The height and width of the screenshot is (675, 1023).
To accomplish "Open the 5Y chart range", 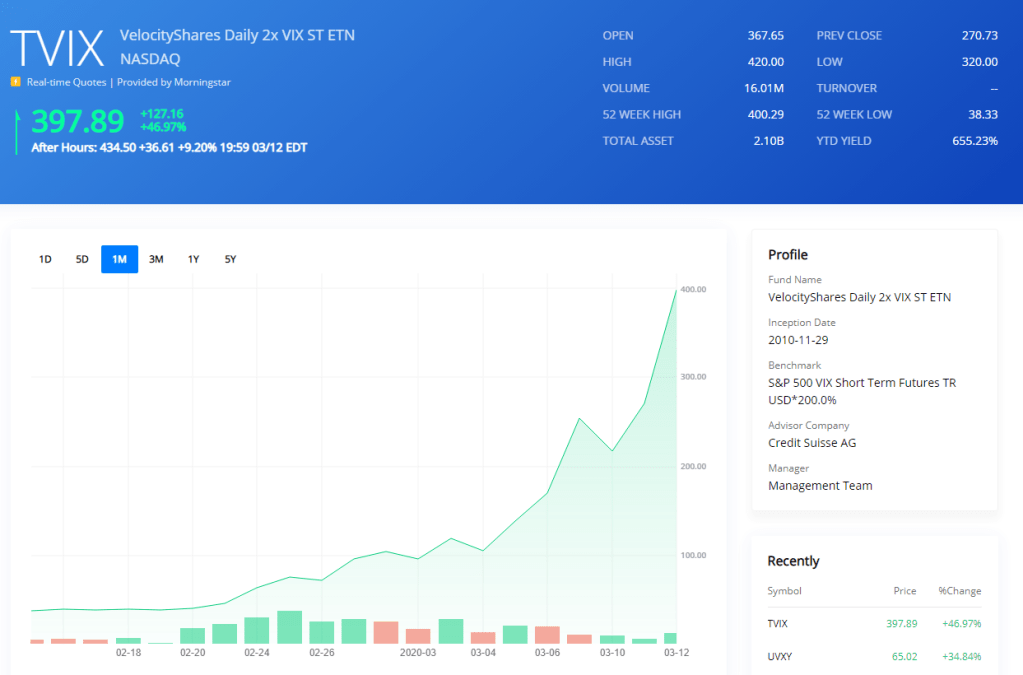I will 230,259.
